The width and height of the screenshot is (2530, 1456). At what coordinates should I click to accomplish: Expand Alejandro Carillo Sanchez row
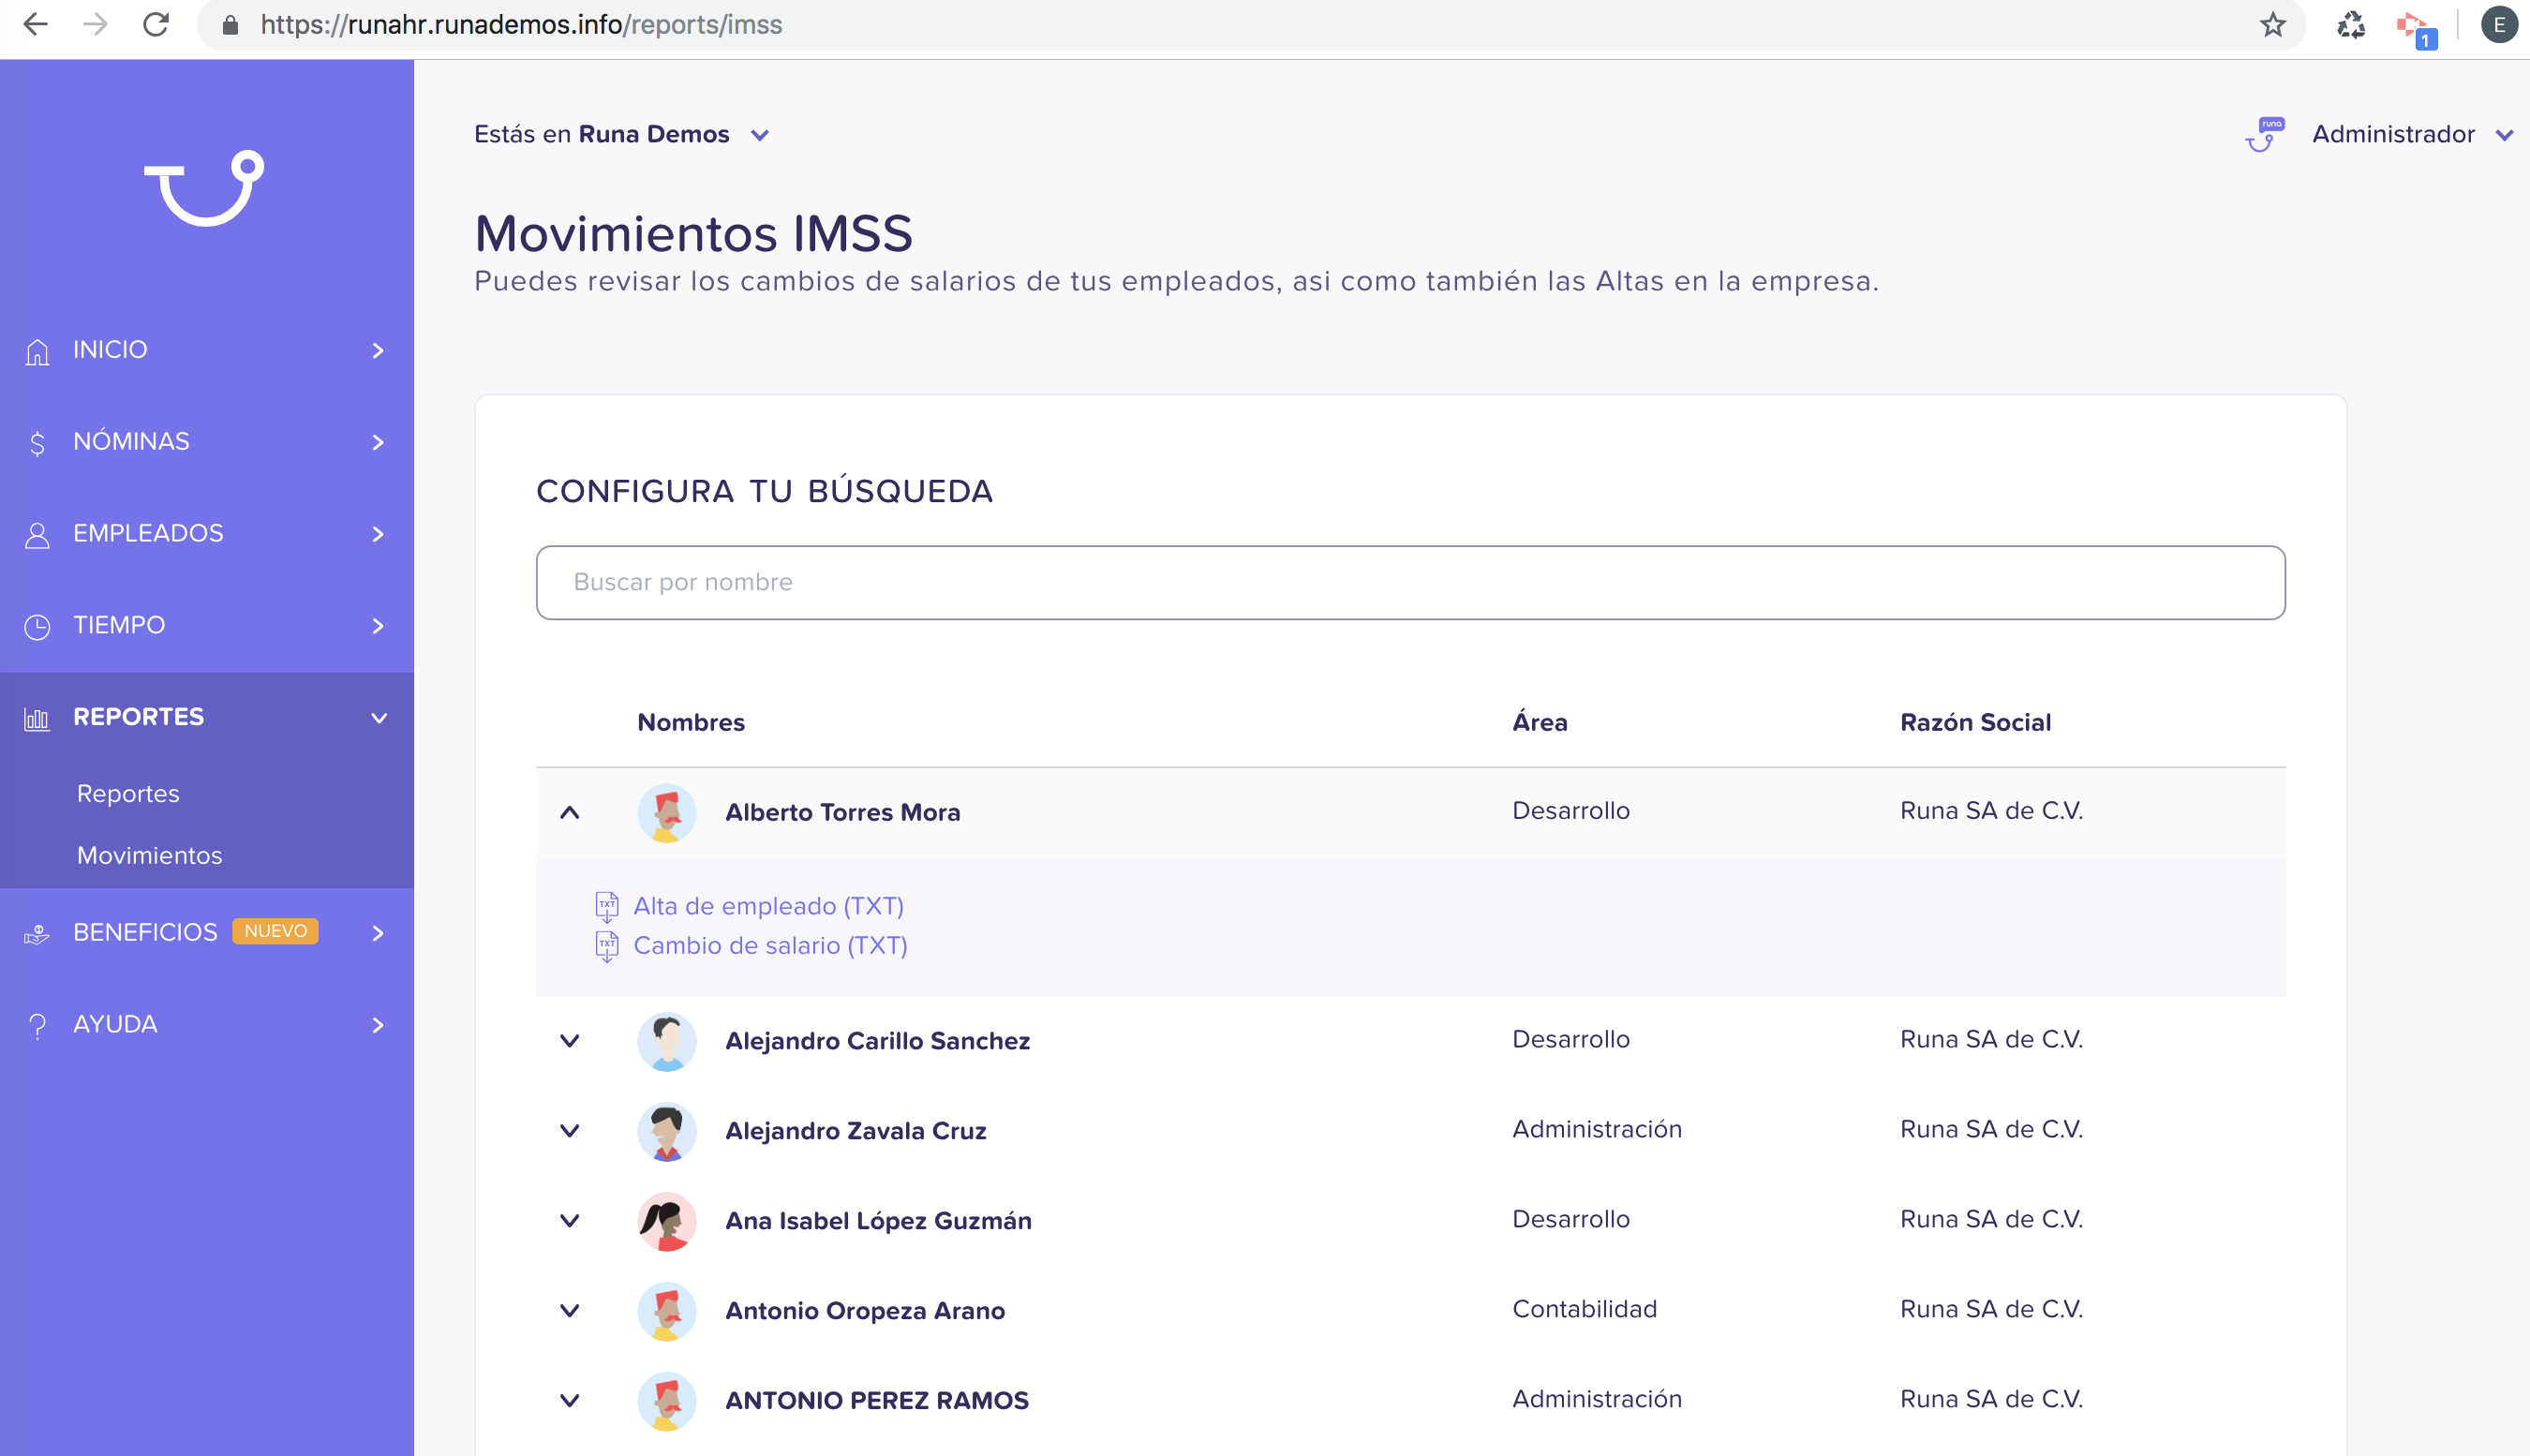click(570, 1041)
